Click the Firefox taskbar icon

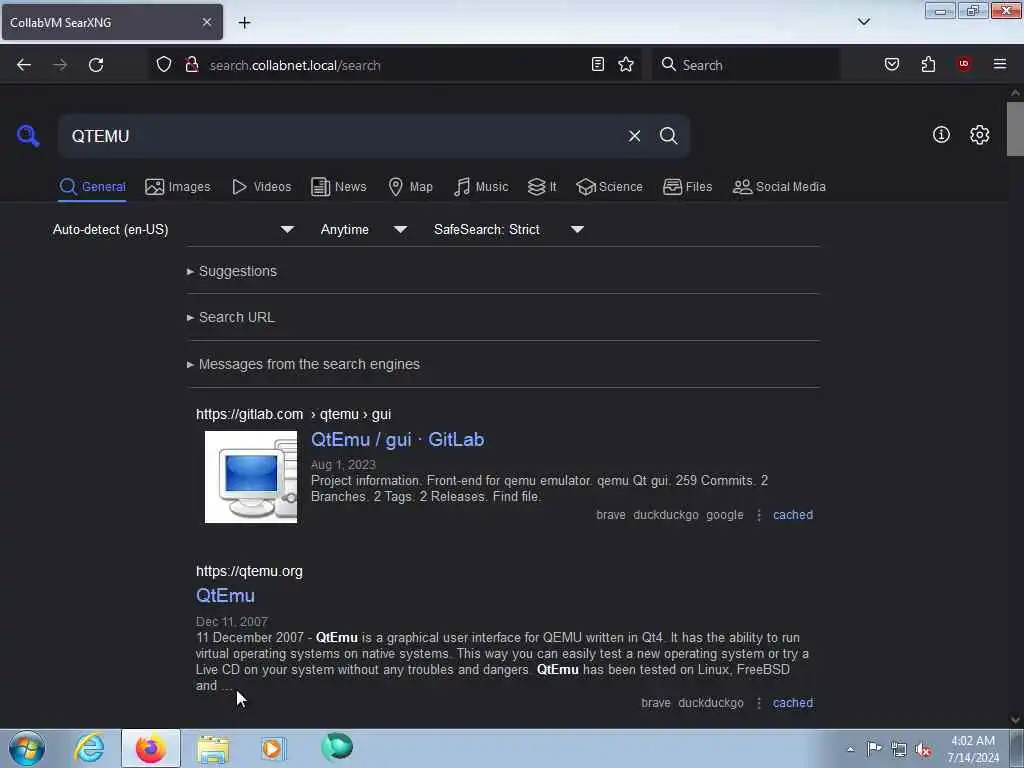pos(151,748)
